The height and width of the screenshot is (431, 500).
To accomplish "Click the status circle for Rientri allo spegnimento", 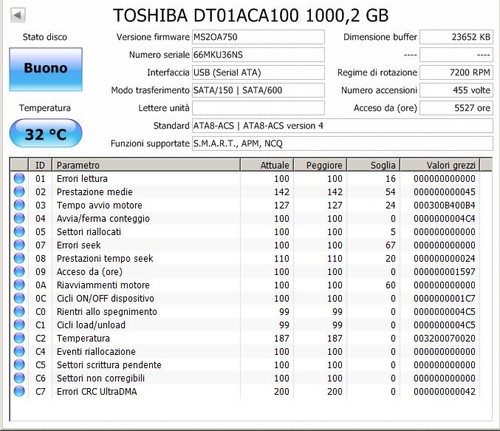I will [19, 311].
